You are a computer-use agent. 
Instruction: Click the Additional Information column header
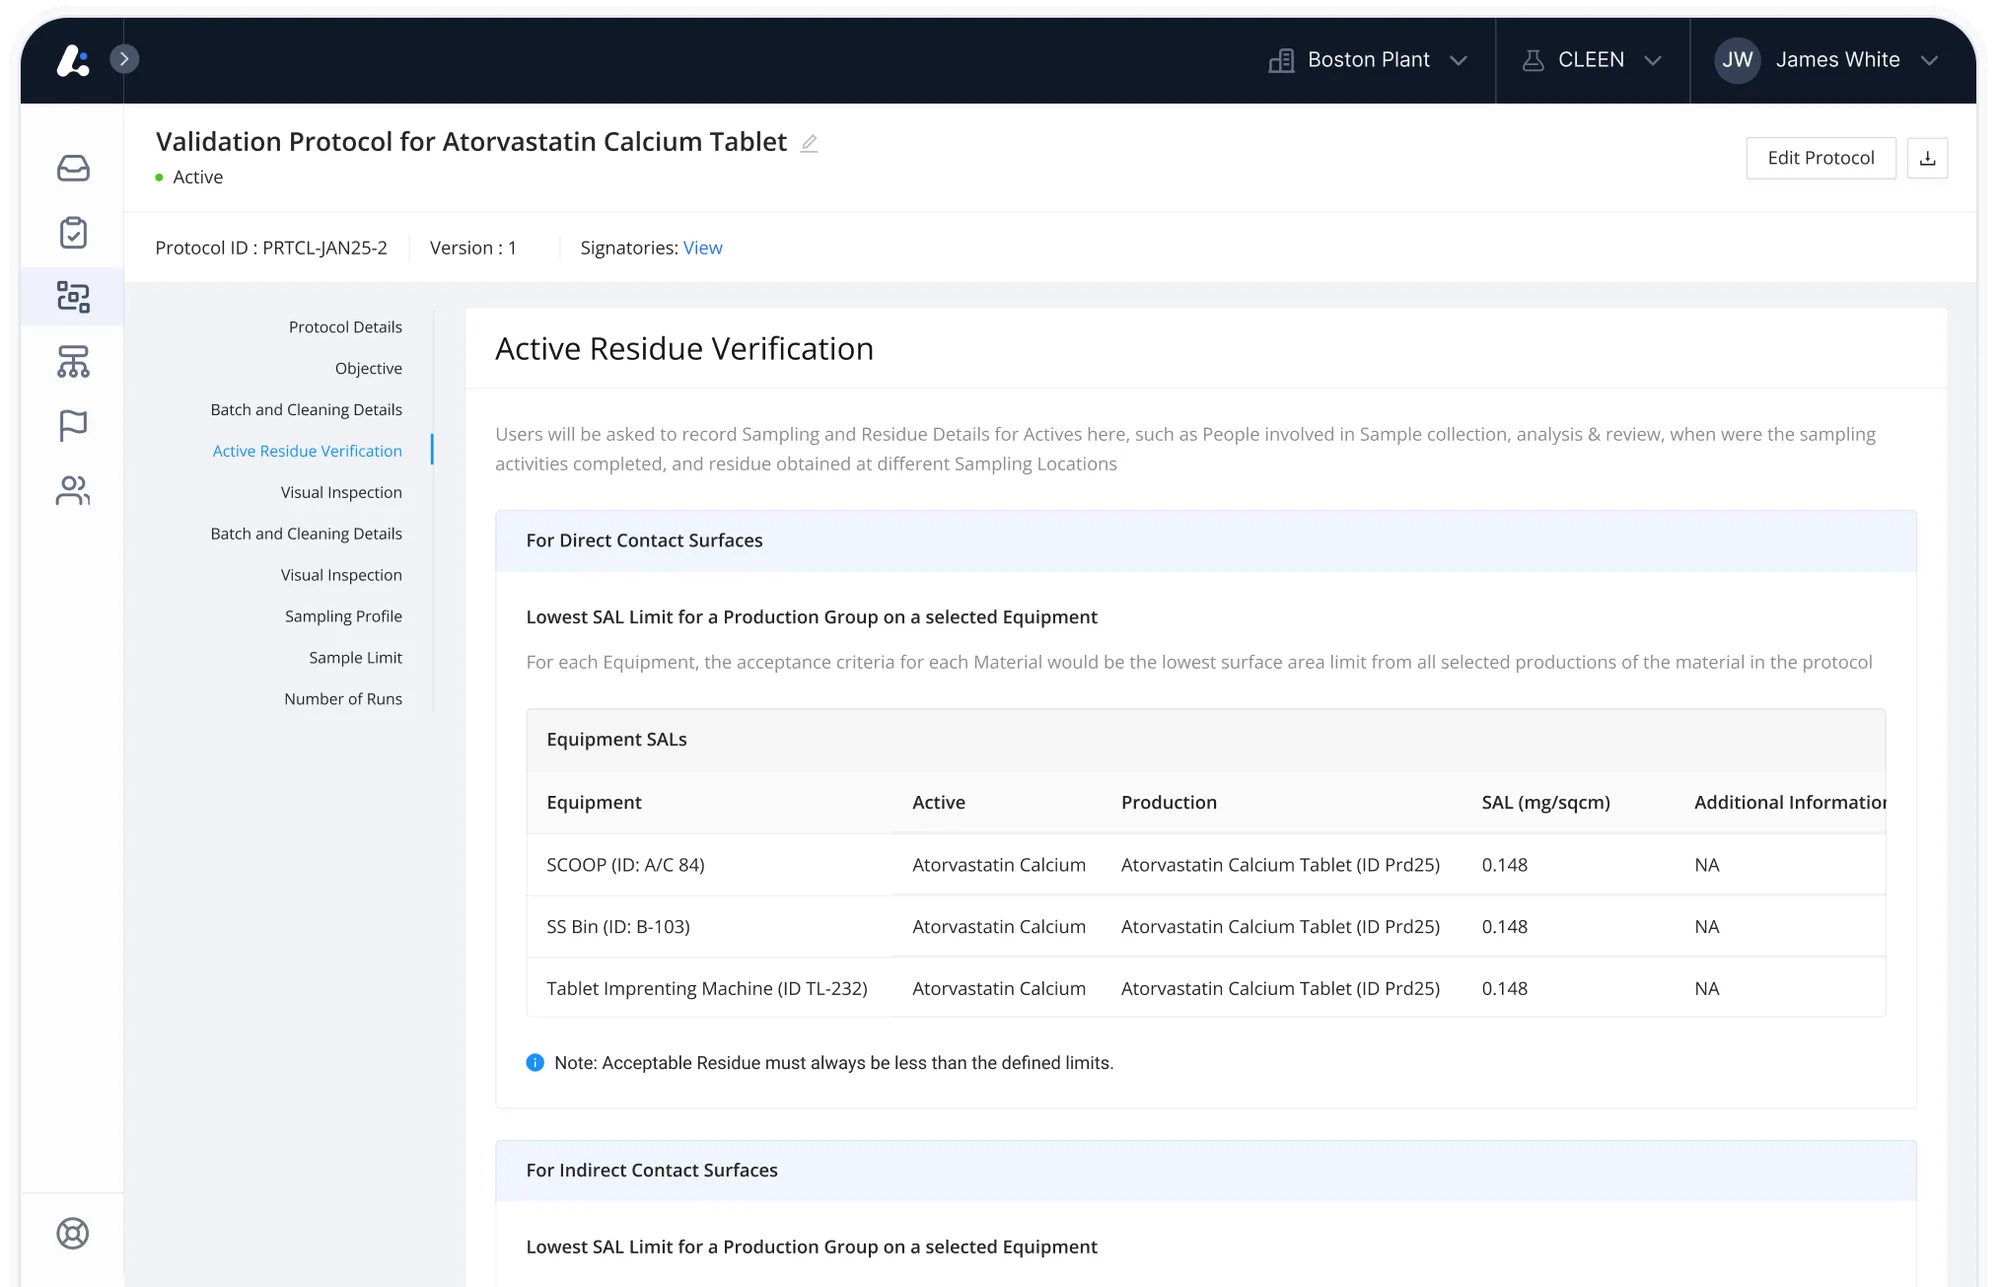(x=1789, y=802)
